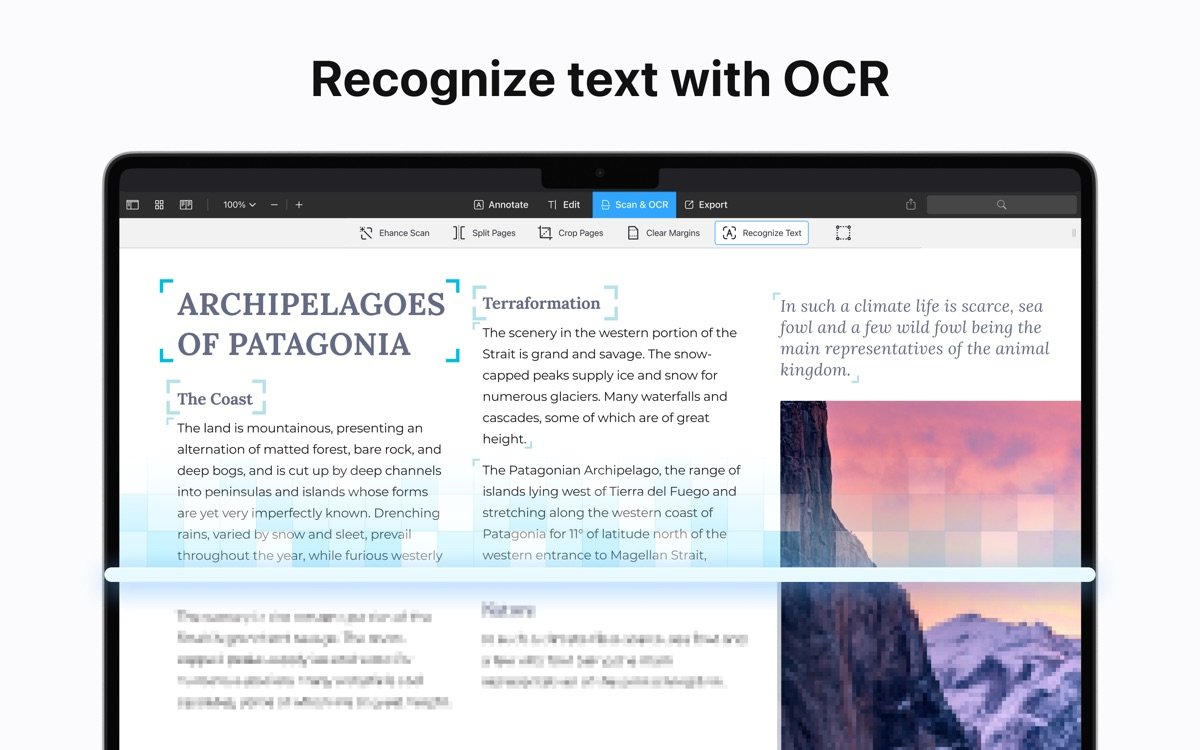
Task: Switch to the Edit tab
Action: click(x=564, y=204)
